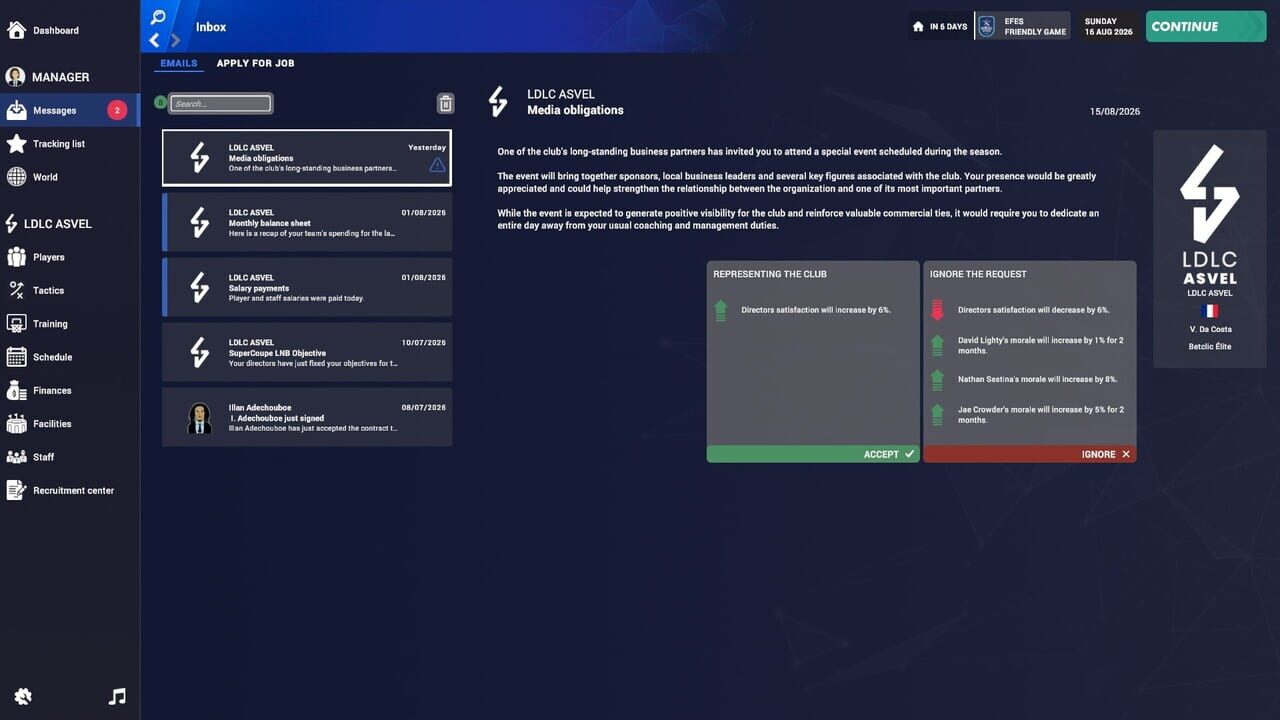The width and height of the screenshot is (1280, 720).
Task: Open the Tactics icon
Action: 16,290
